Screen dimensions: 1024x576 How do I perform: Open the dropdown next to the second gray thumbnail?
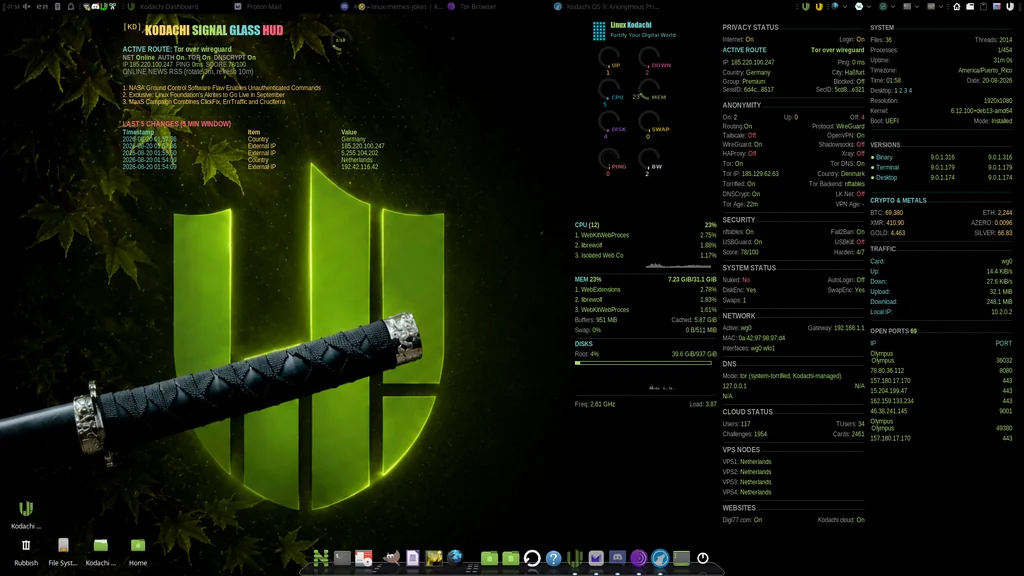click(x=941, y=7)
